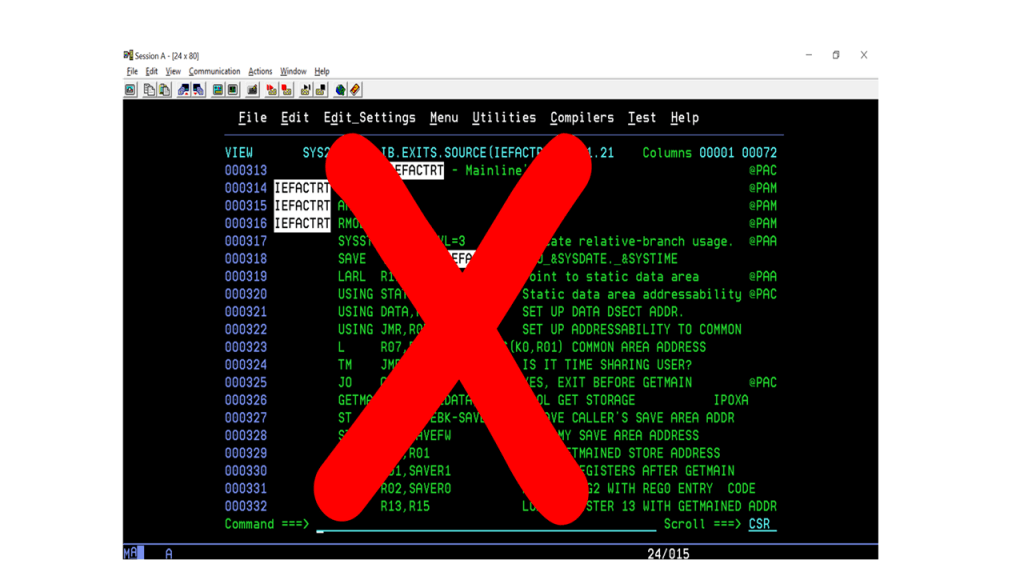Click the Send File to Host icon
Image resolution: width=1024 pixels, height=576 pixels.
click(184, 89)
